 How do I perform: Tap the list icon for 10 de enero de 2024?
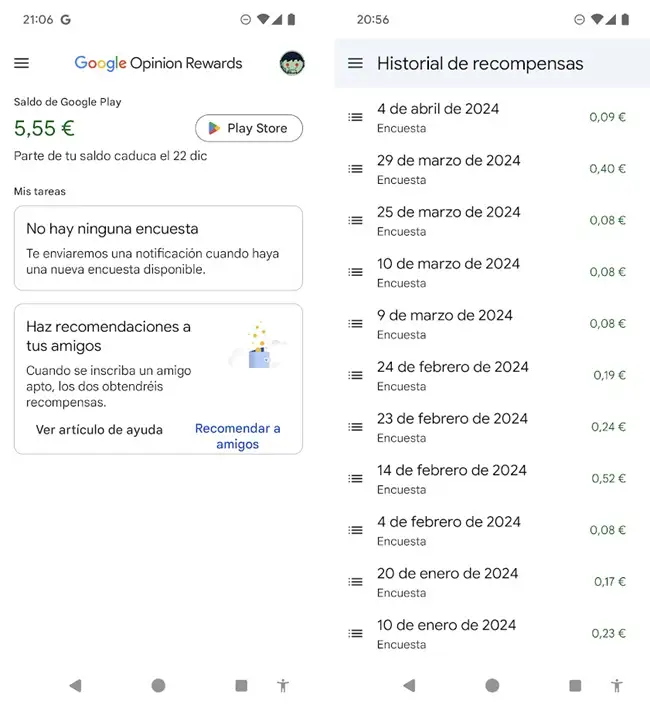(x=355, y=634)
